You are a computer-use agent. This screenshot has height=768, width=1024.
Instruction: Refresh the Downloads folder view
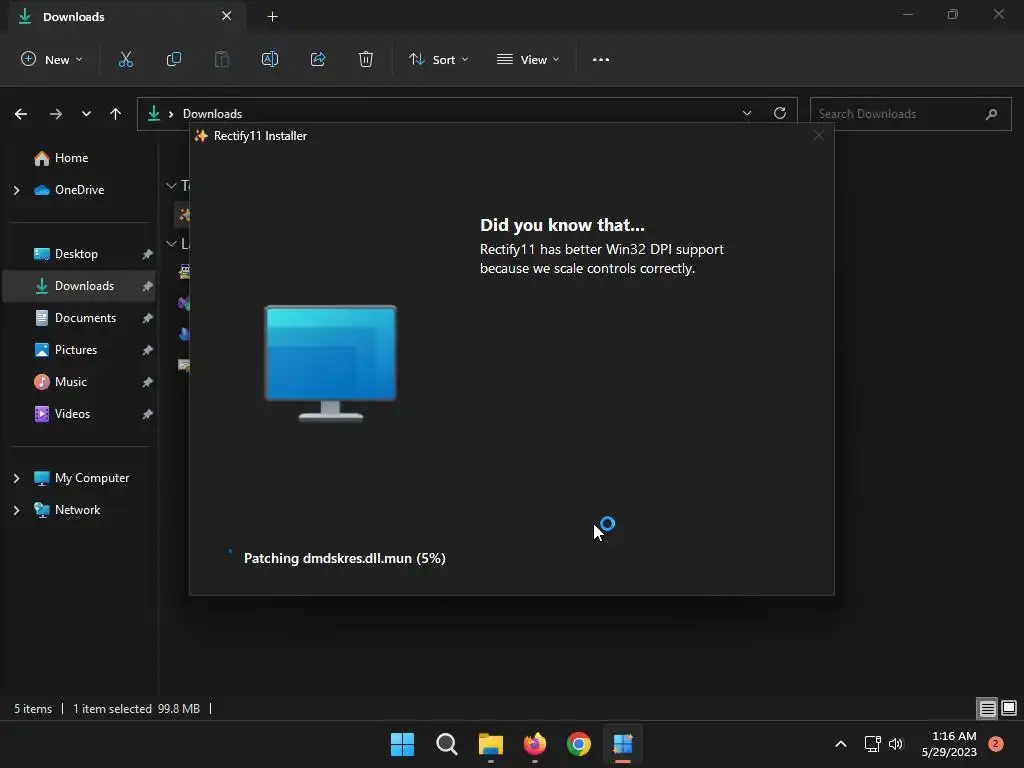(780, 113)
